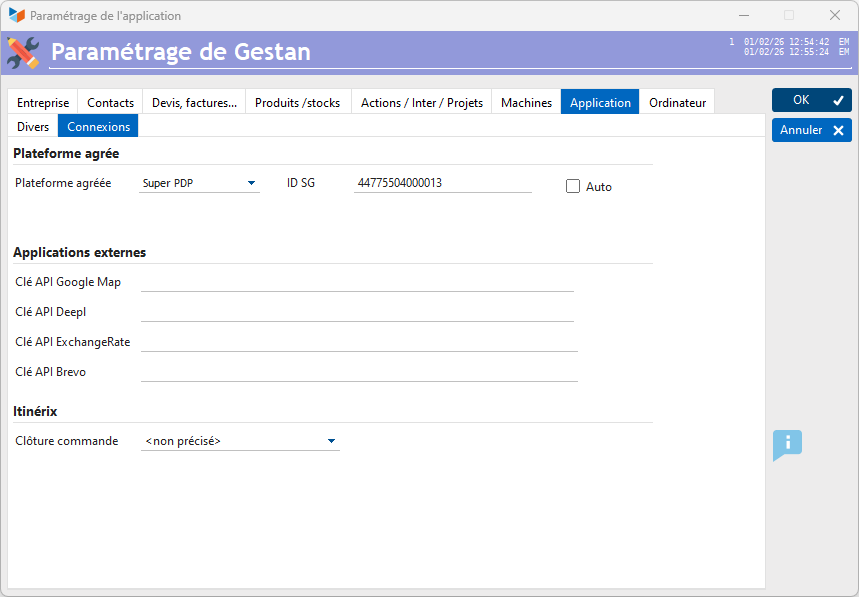
Task: Go to Devis, factures... tab
Action: [x=194, y=102]
